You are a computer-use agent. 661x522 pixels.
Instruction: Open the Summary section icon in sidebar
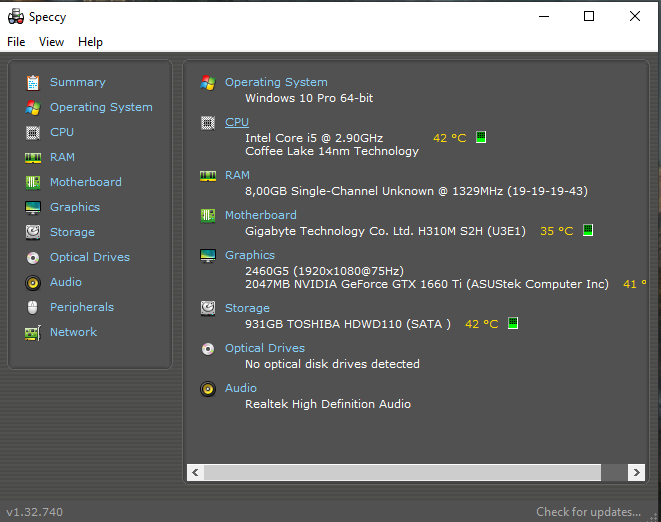[33, 83]
